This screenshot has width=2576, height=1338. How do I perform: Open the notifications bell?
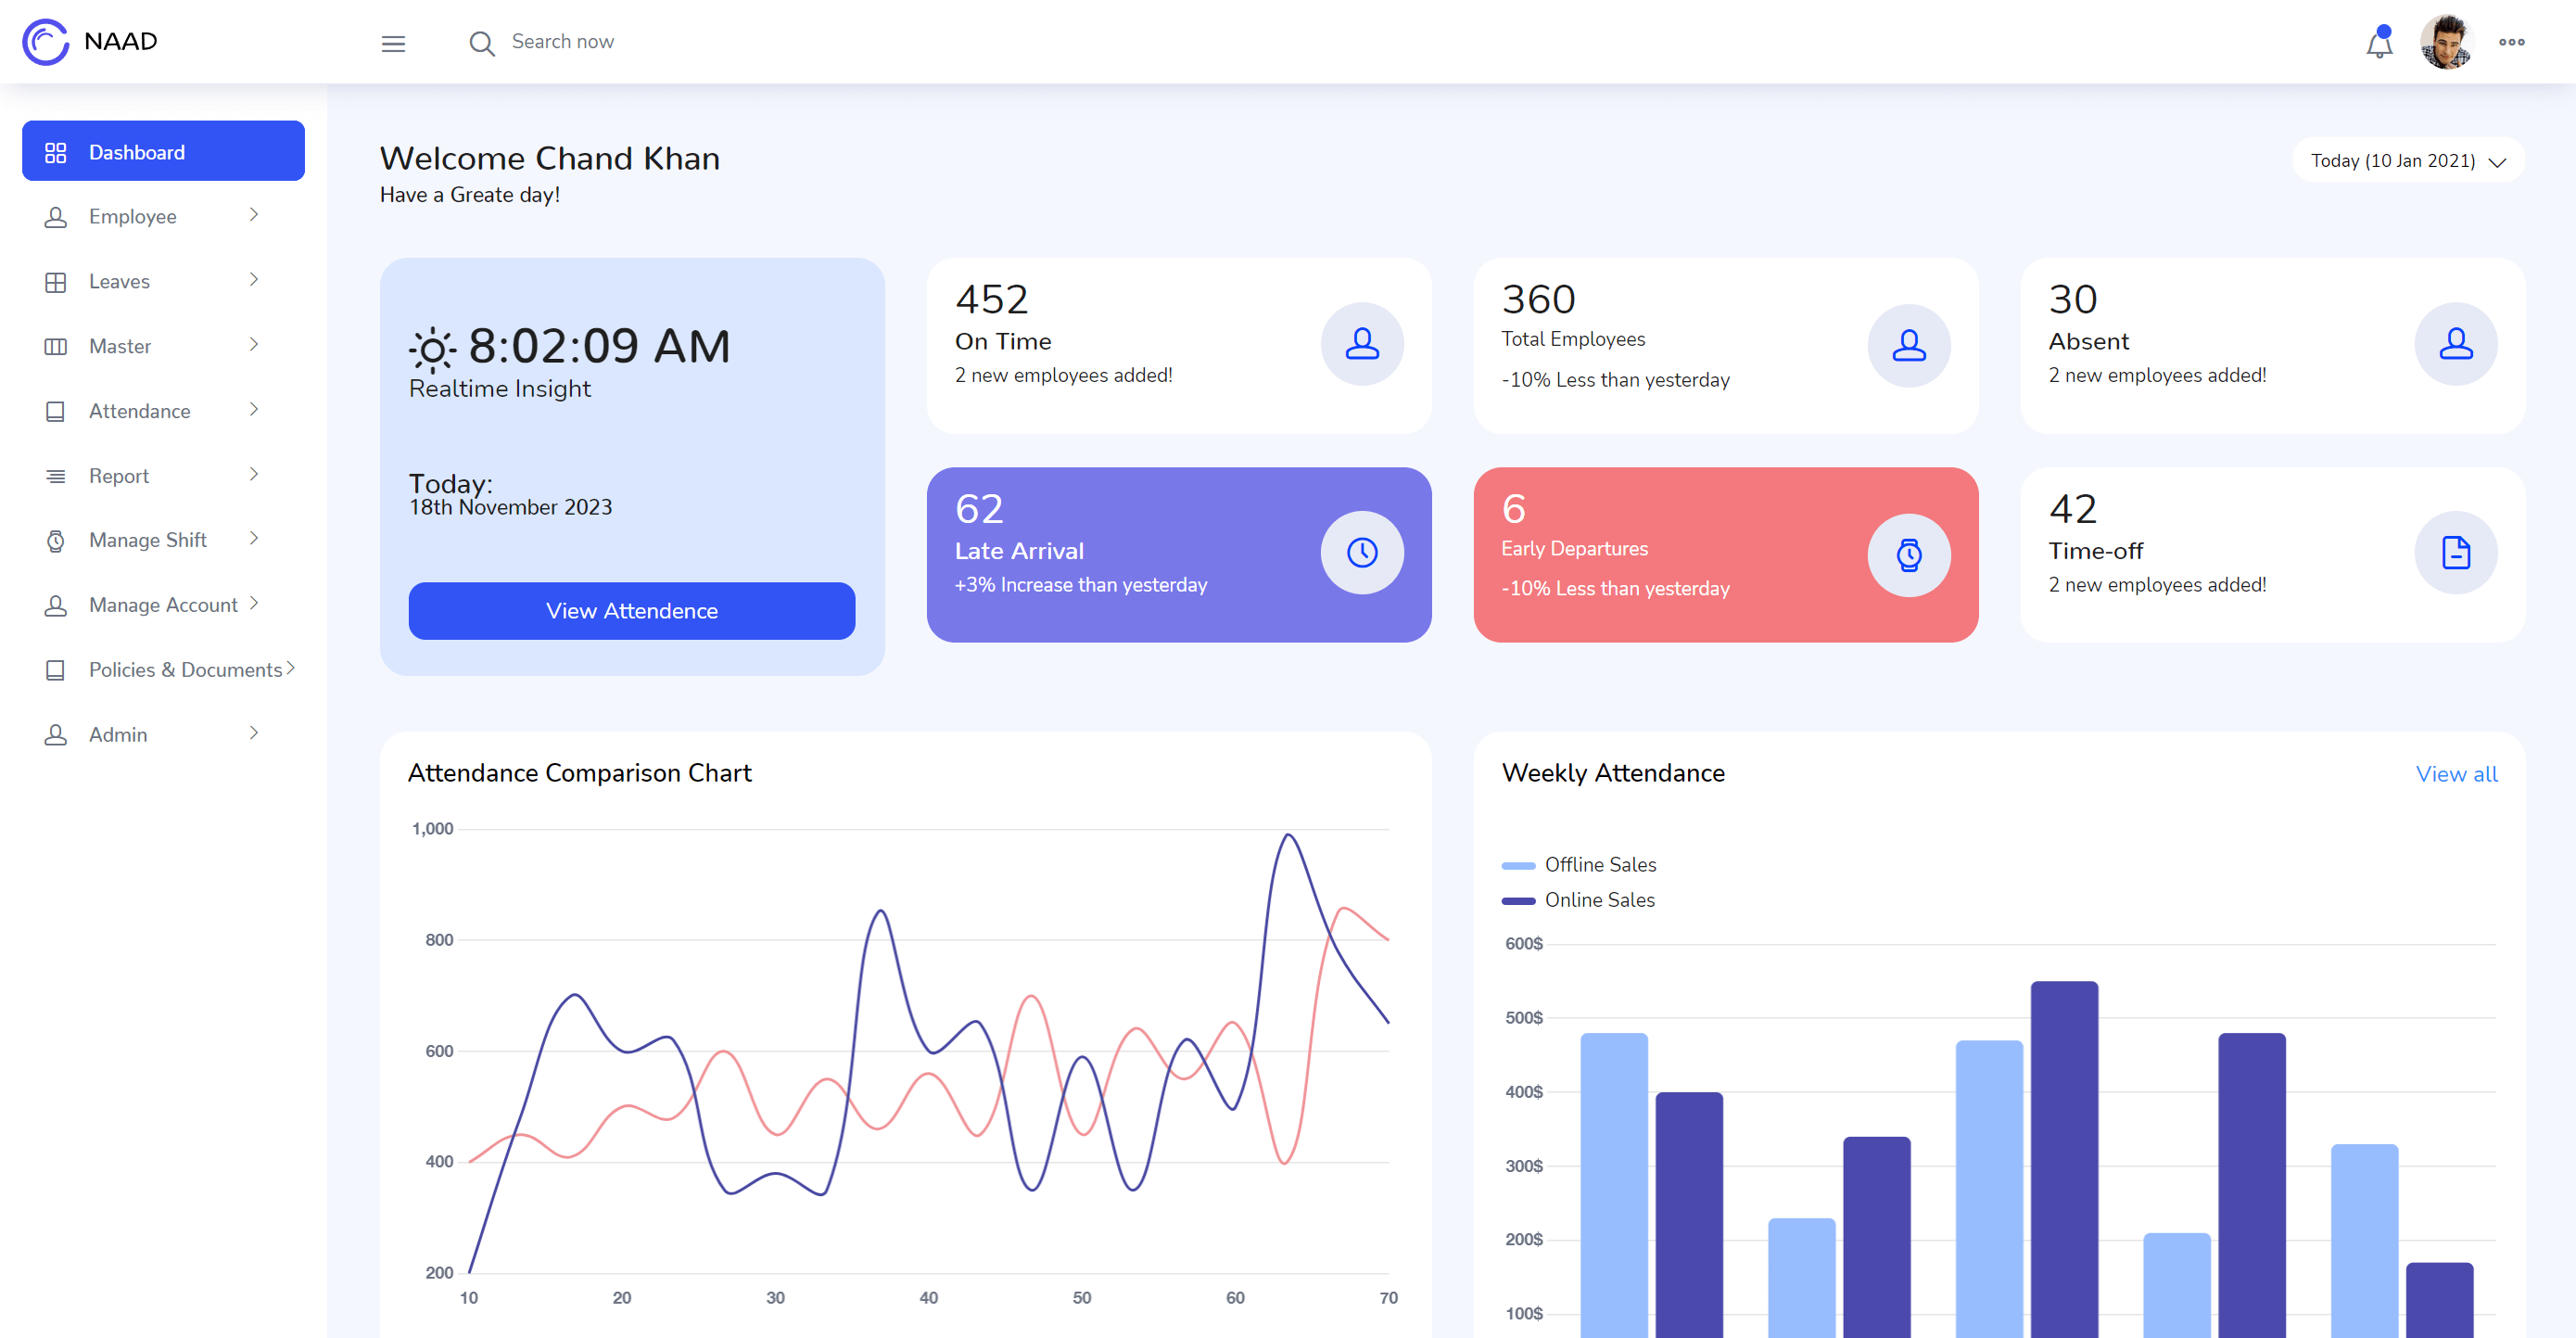tap(2379, 43)
